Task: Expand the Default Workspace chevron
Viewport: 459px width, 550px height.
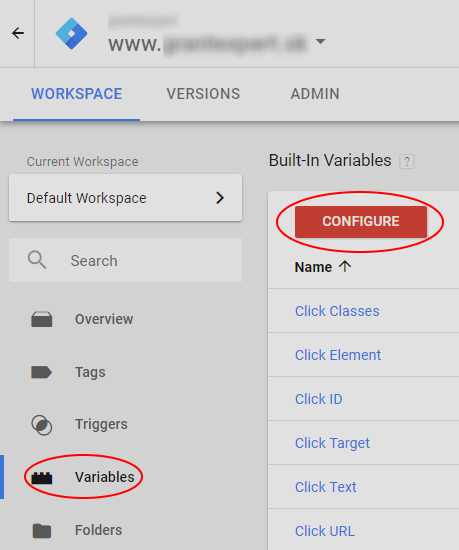Action: pyautogui.click(x=220, y=198)
